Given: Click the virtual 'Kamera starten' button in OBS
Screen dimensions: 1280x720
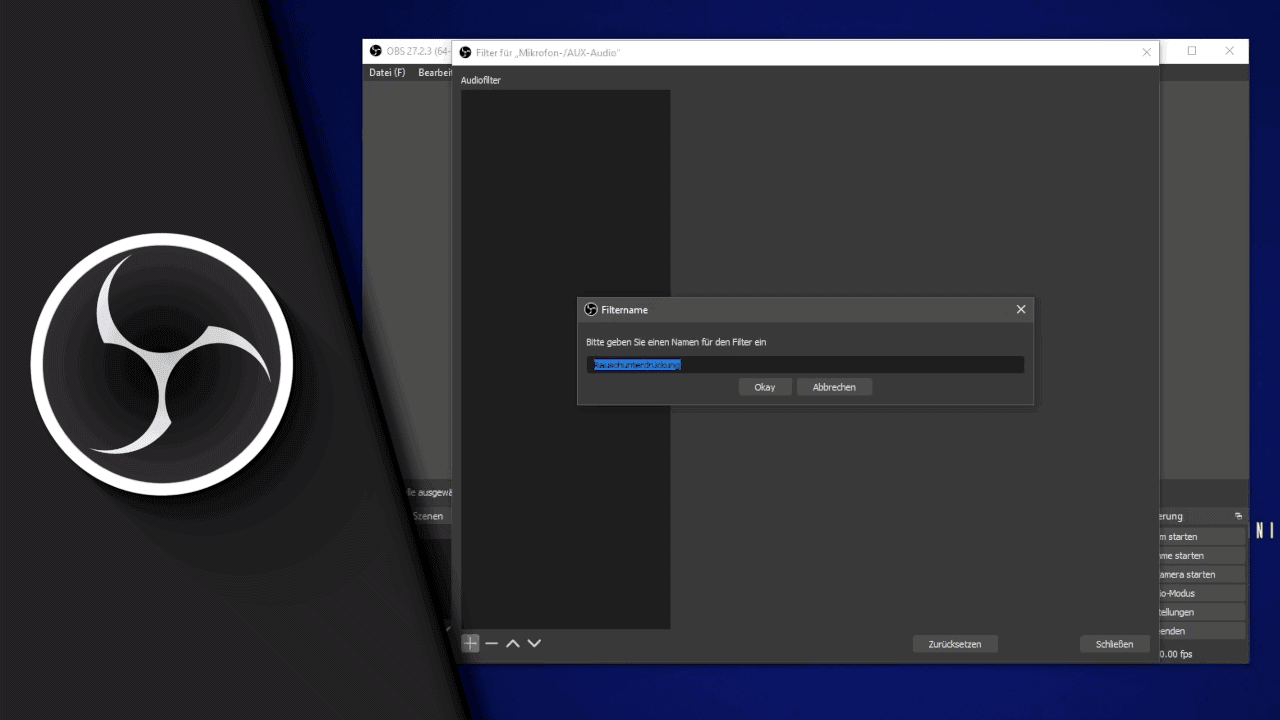Looking at the screenshot, I should click(1202, 575).
